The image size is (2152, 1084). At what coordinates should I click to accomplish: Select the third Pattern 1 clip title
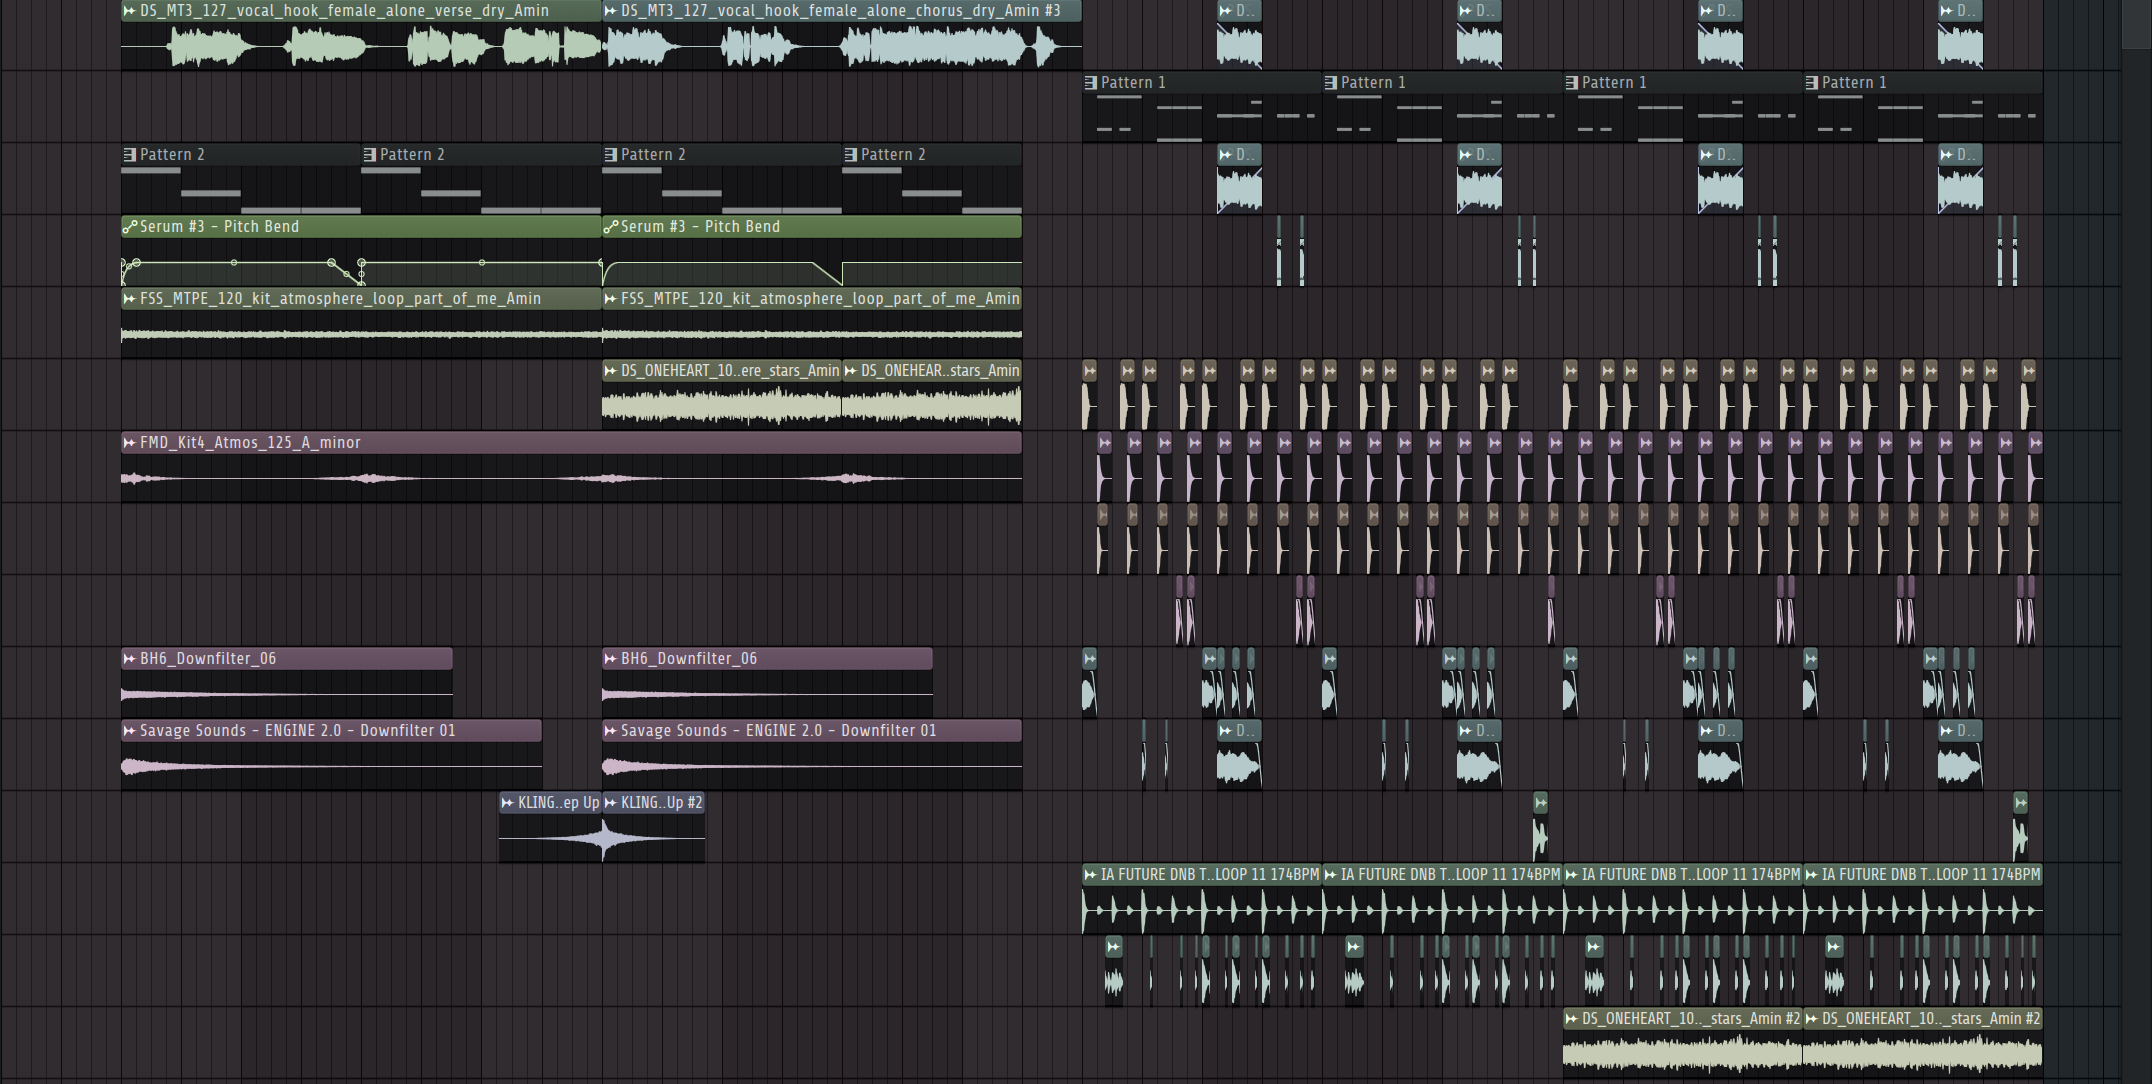[x=1614, y=83]
